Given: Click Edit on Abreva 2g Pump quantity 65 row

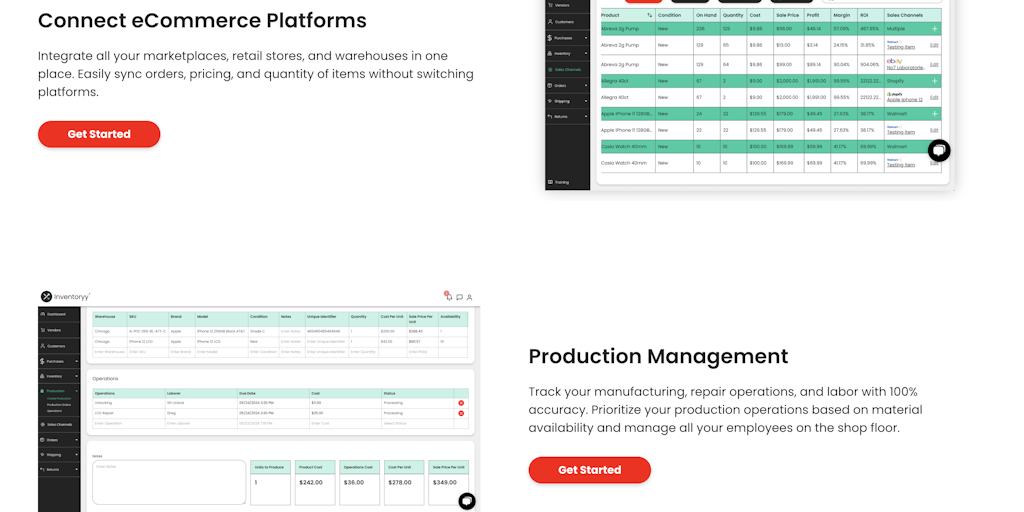Looking at the screenshot, I should (x=934, y=45).
